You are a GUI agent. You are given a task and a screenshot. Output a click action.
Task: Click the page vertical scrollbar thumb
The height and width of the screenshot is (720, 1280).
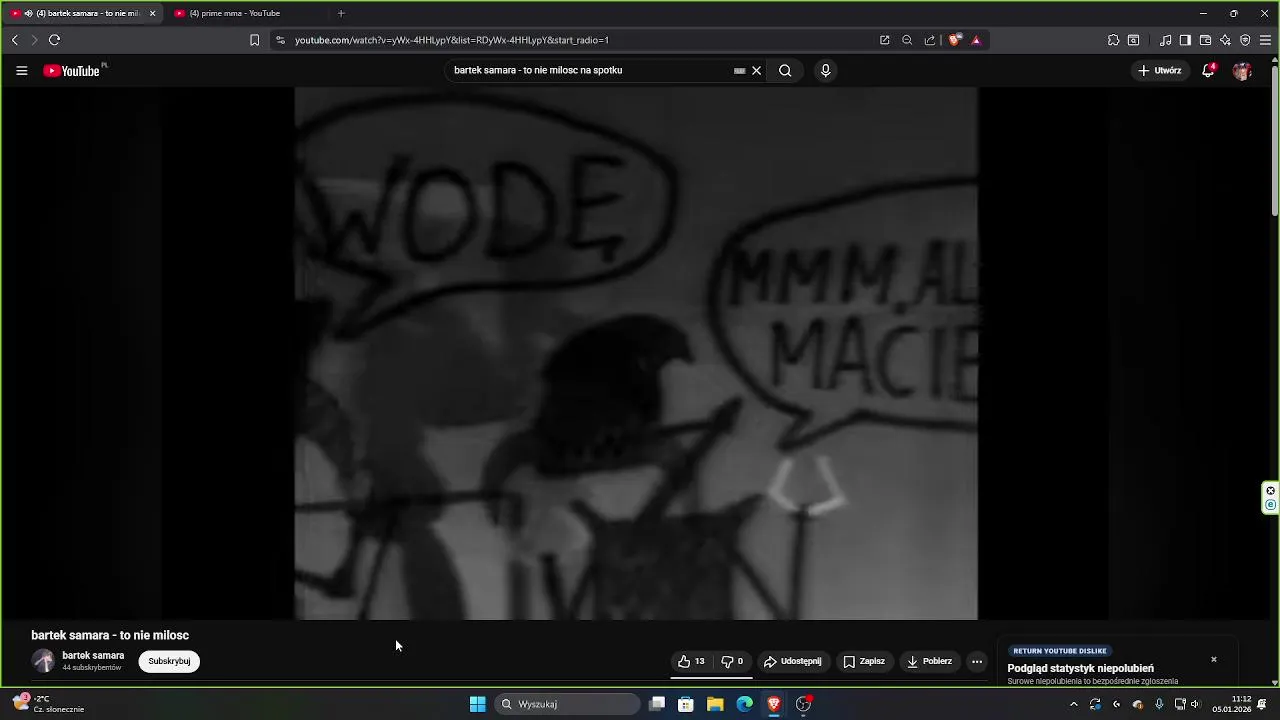click(x=1274, y=140)
